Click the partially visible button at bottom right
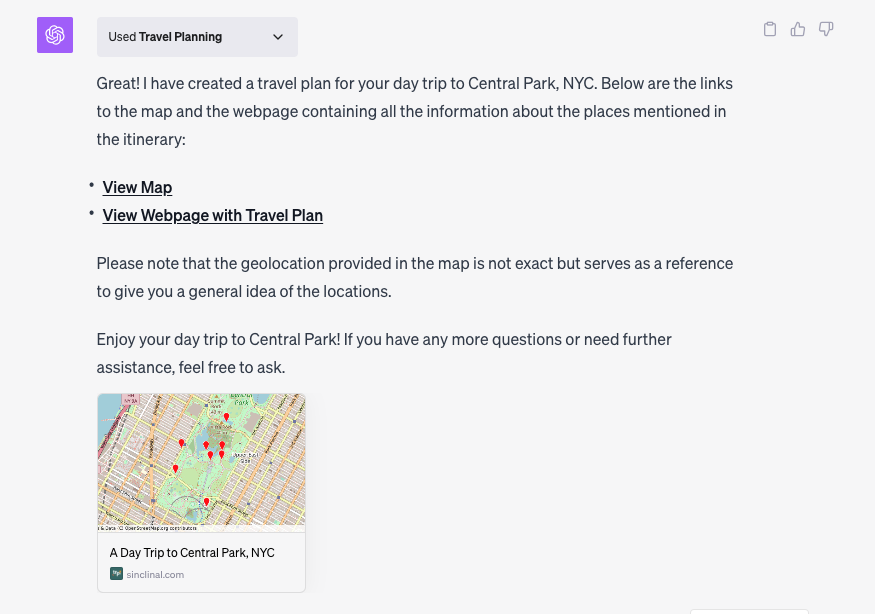 (x=749, y=612)
